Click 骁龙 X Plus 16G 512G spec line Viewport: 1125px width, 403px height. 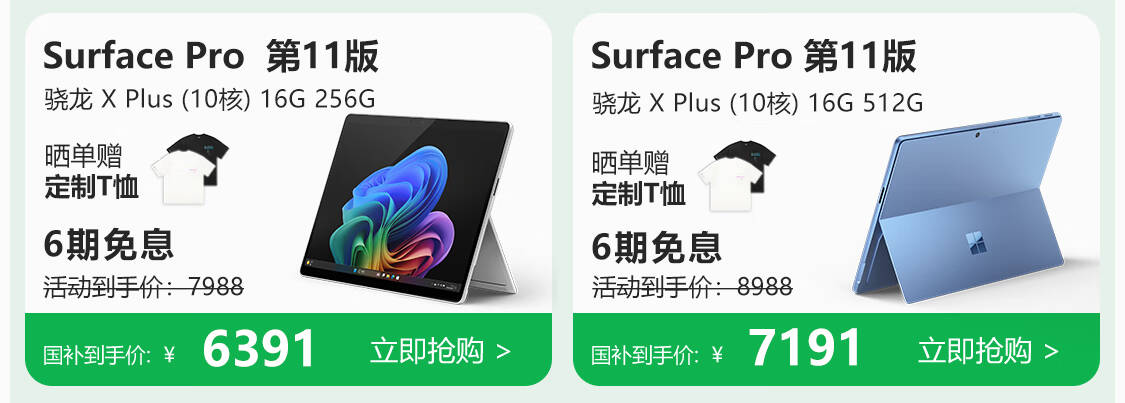coord(758,103)
